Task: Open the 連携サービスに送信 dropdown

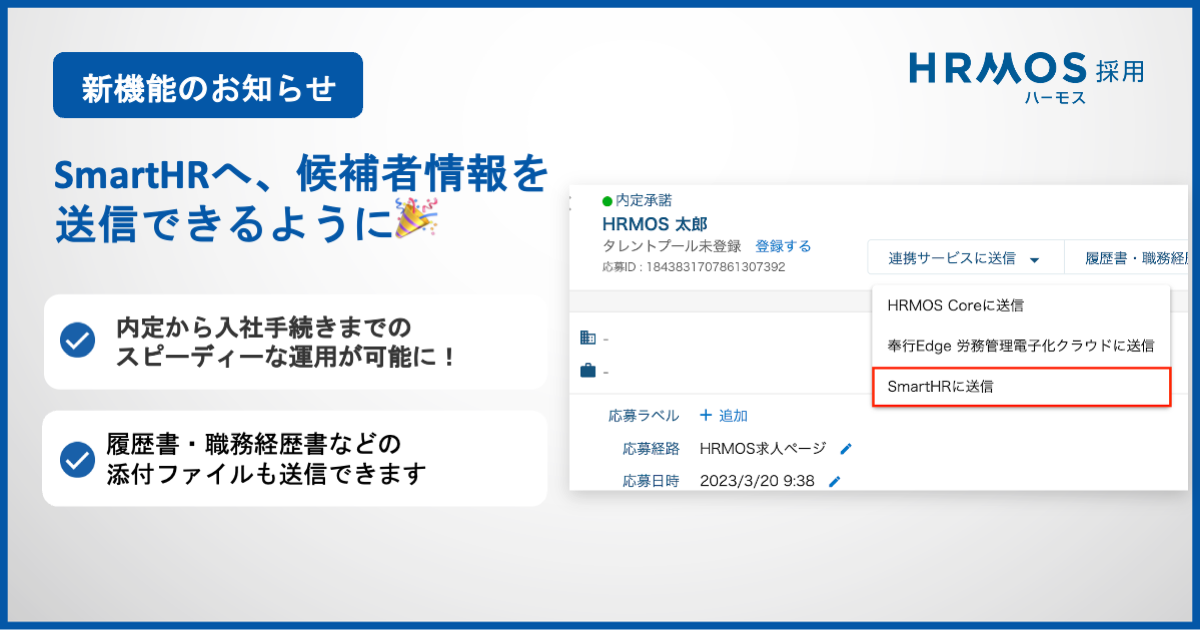Action: 965,258
